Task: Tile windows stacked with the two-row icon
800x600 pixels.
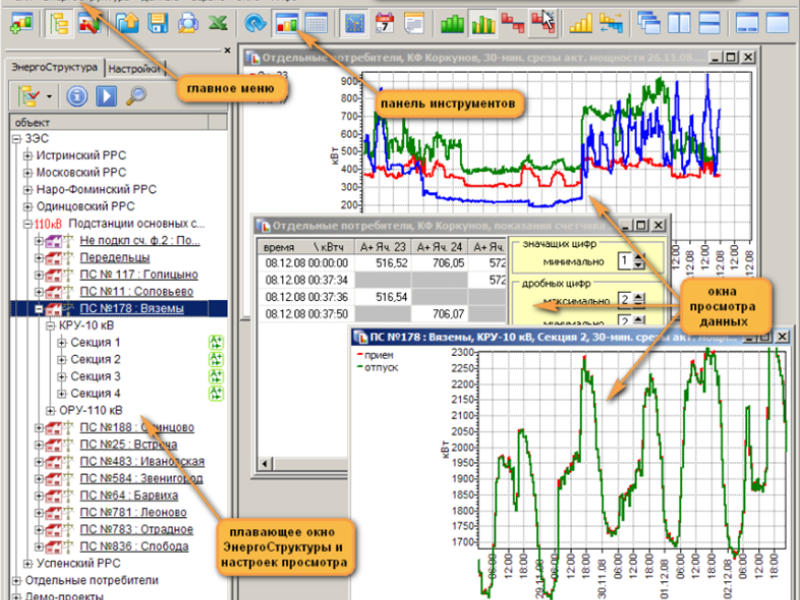Action: [709, 23]
